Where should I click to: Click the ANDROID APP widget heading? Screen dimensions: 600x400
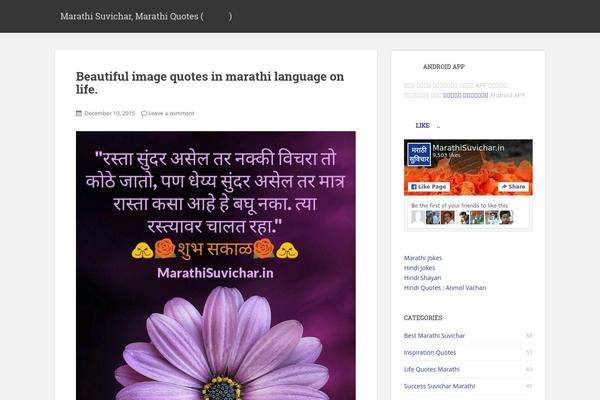tap(444, 67)
